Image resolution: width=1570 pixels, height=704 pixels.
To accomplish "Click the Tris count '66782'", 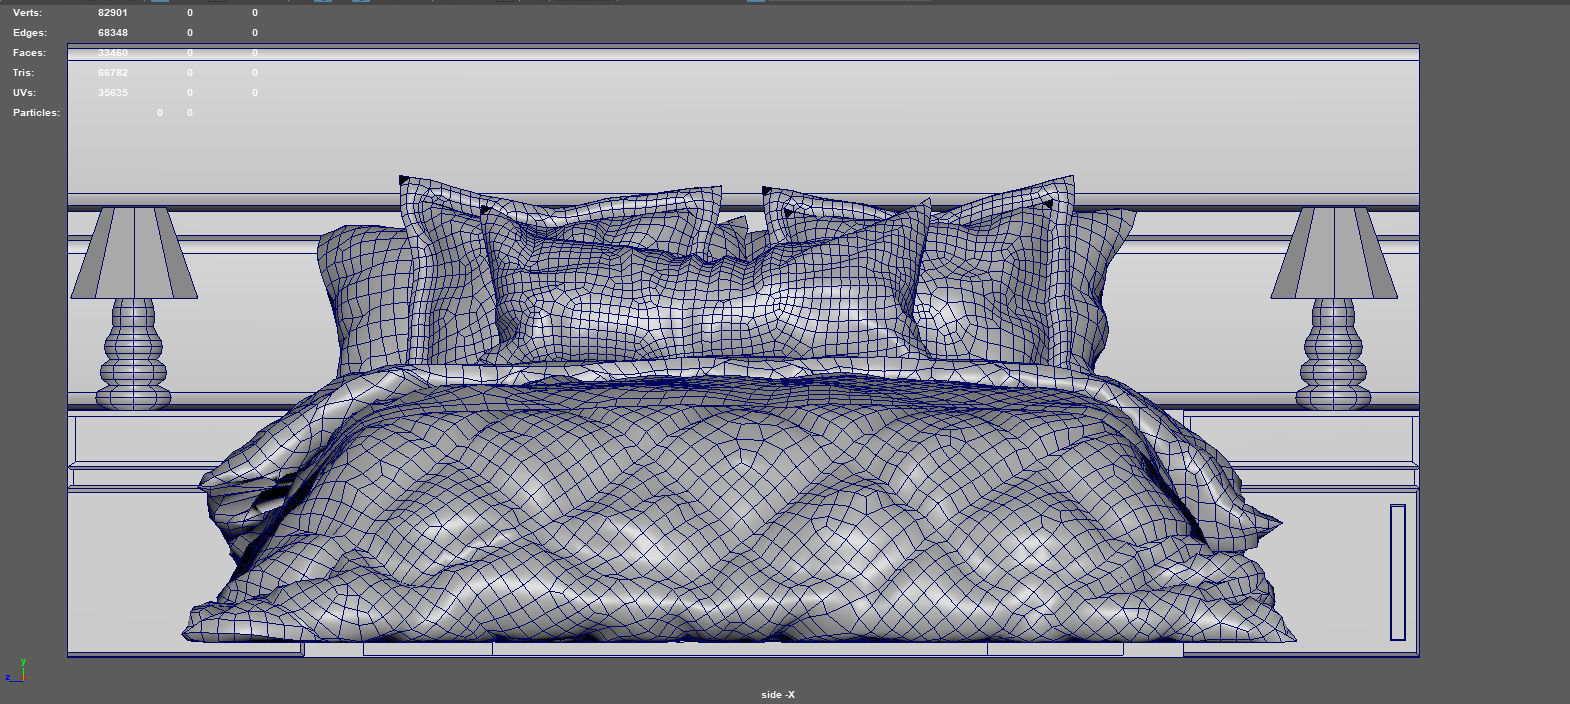I will click(x=113, y=73).
